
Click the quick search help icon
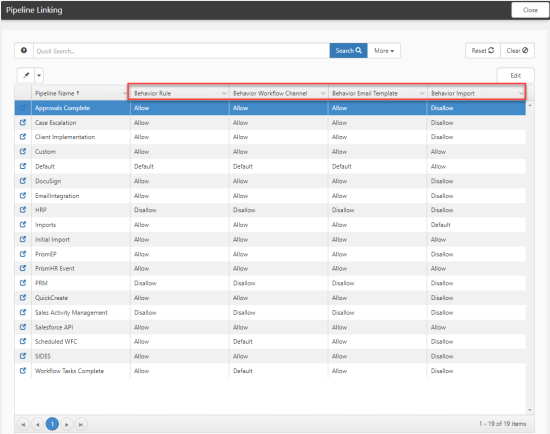click(x=24, y=51)
